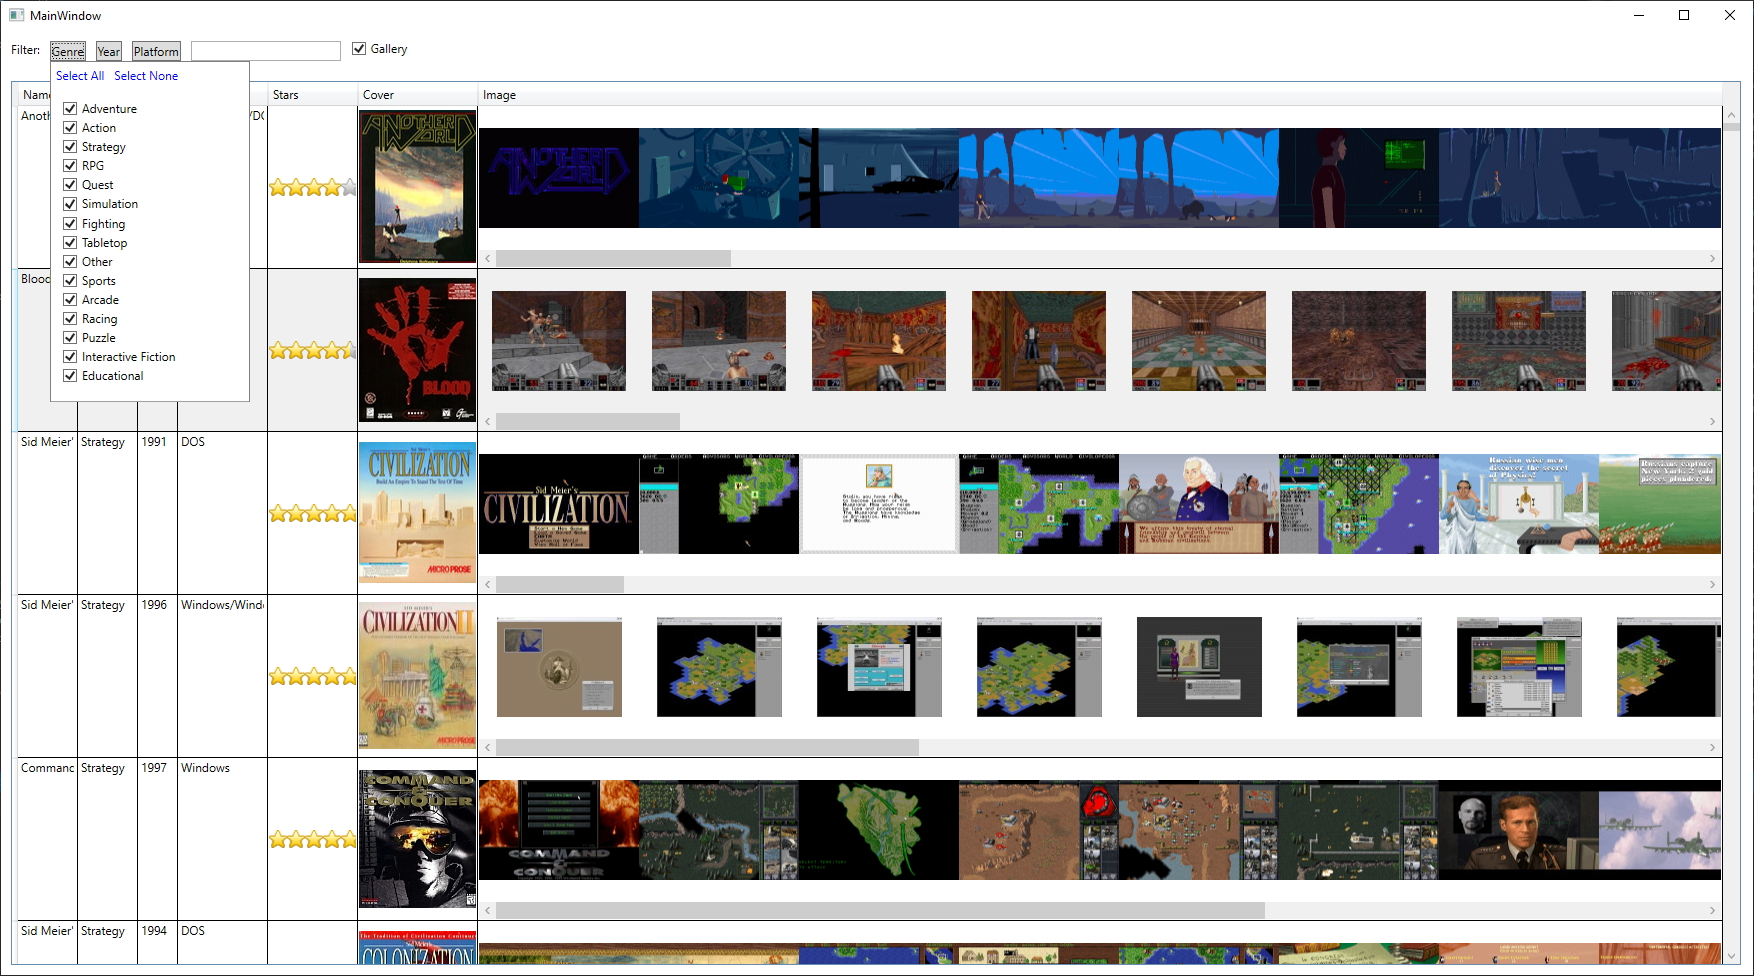
Task: Select the Windows platform cell for 1997
Action: point(222,839)
